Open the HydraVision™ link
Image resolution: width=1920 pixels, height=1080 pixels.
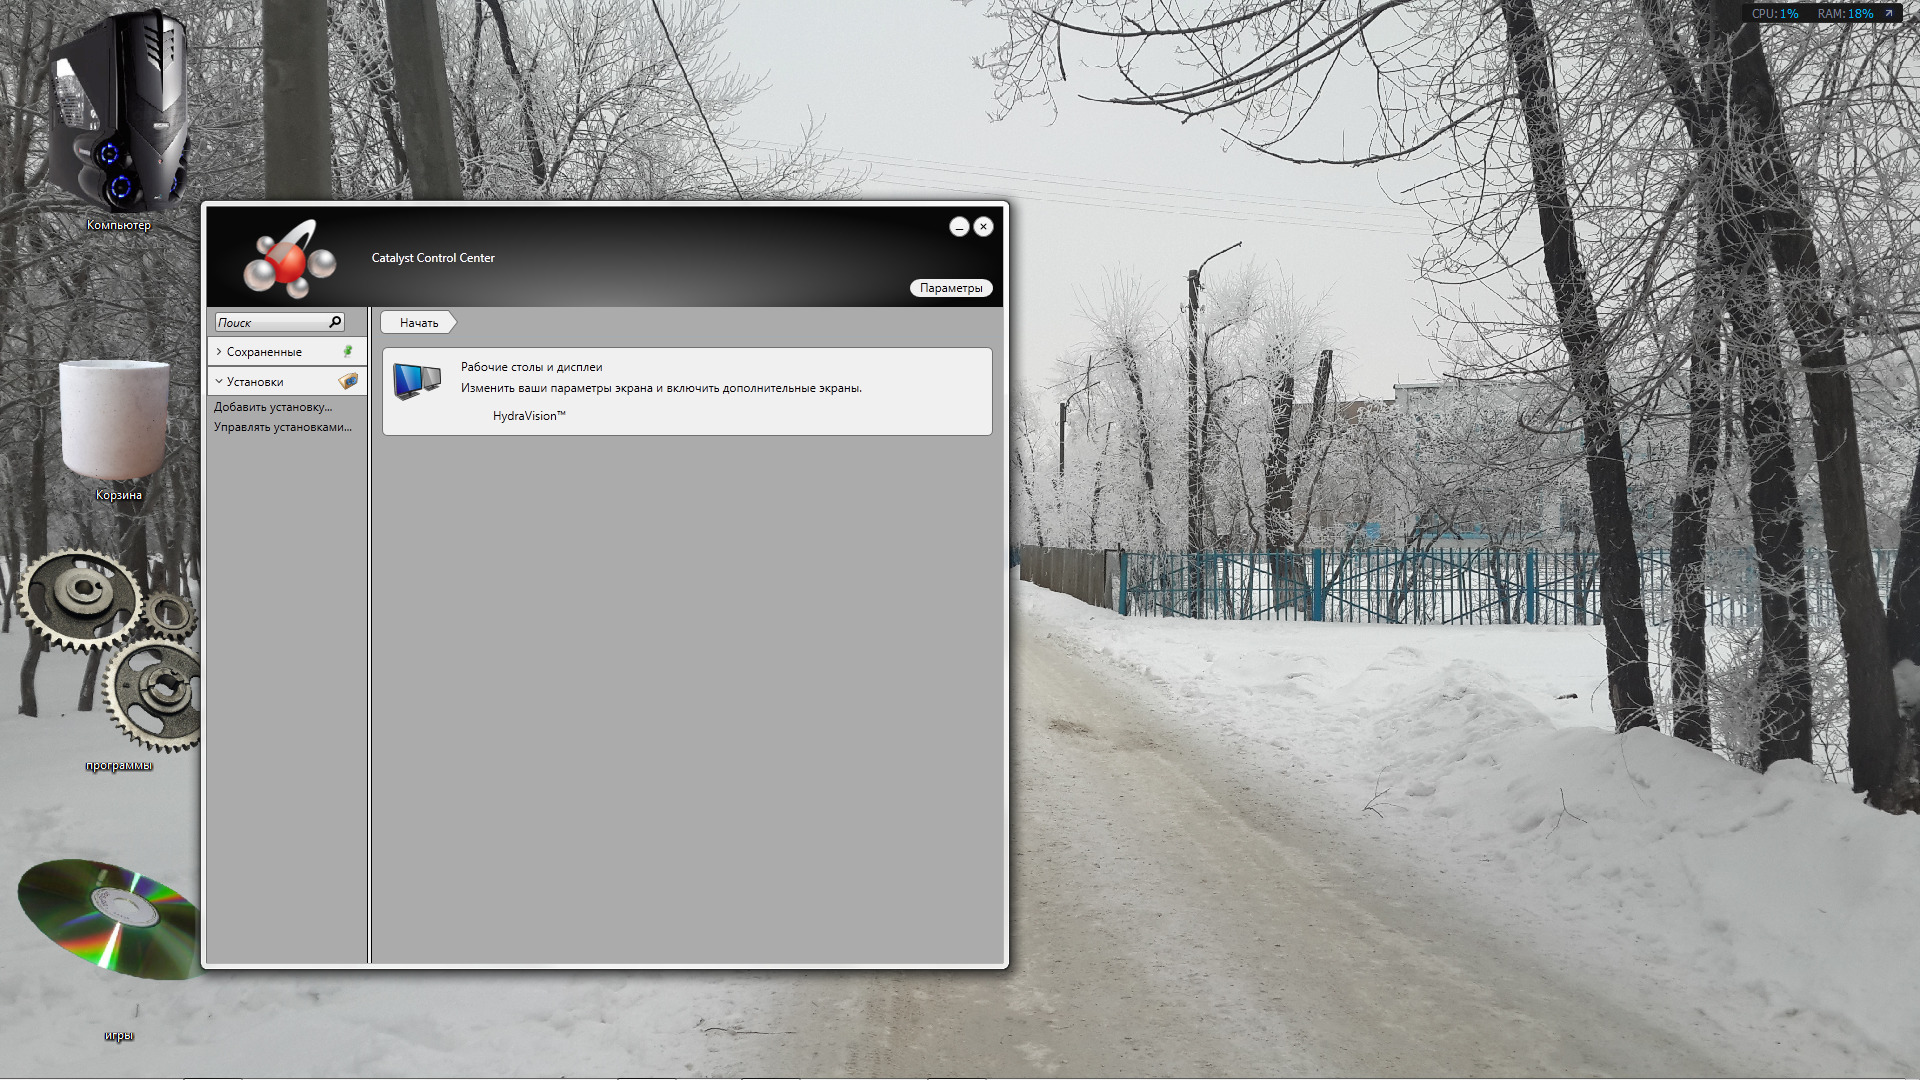point(529,416)
